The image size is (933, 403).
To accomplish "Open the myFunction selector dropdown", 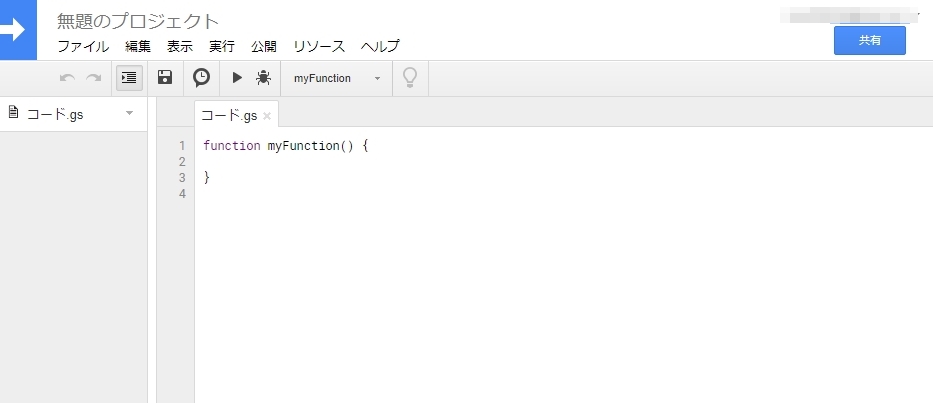I will click(x=337, y=78).
